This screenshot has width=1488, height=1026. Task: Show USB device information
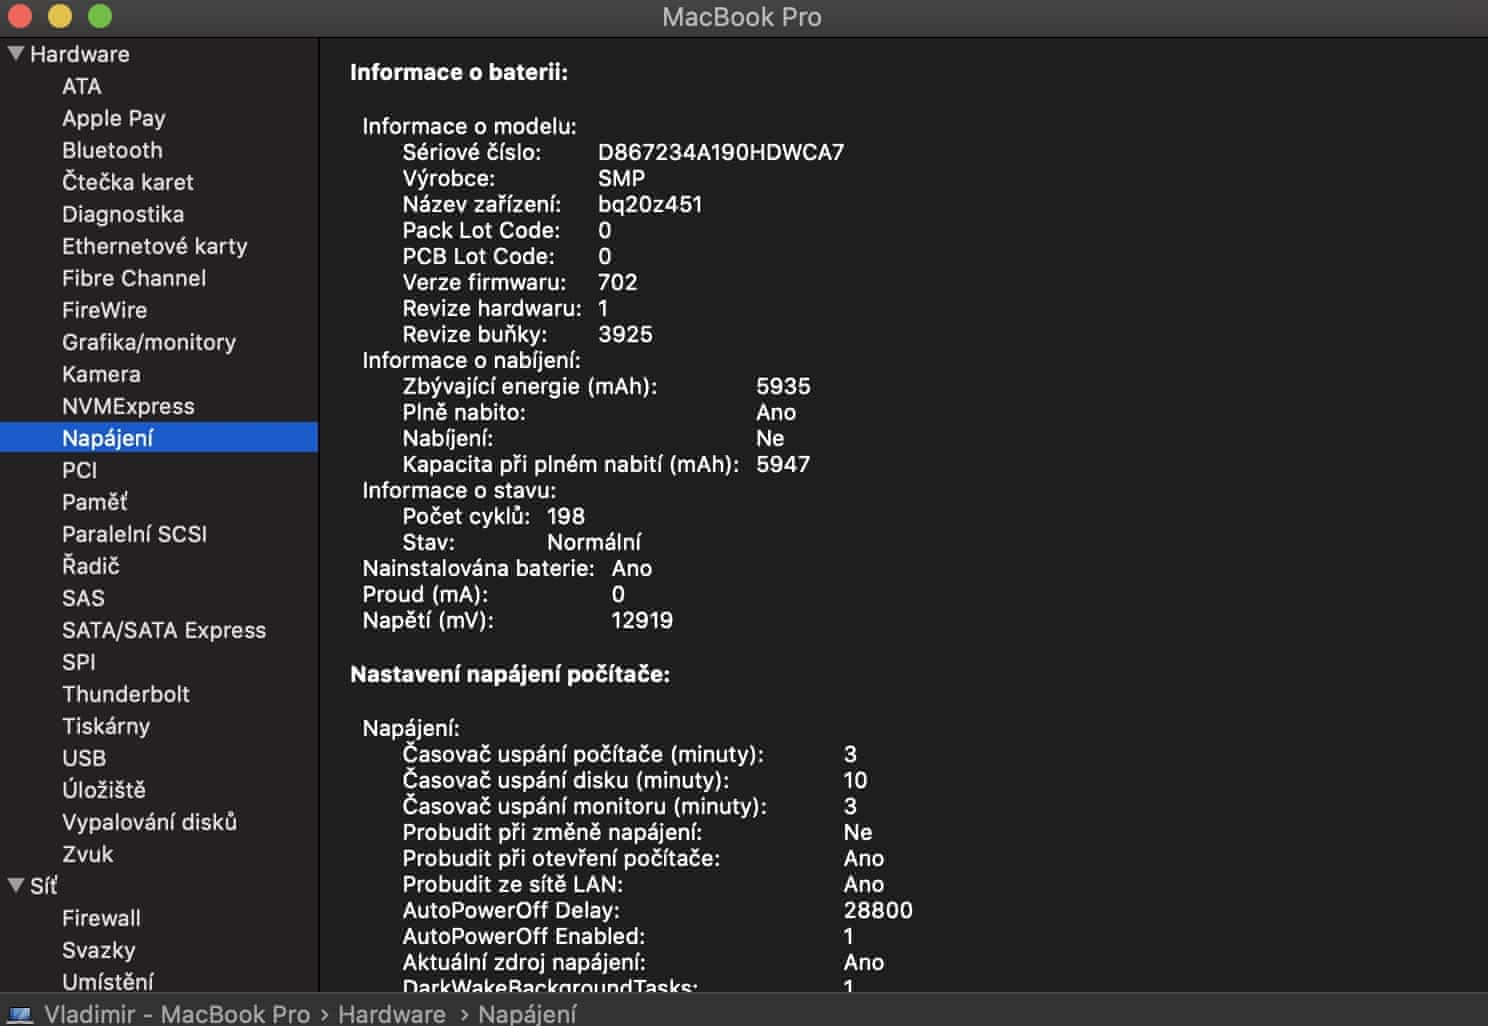(x=84, y=758)
